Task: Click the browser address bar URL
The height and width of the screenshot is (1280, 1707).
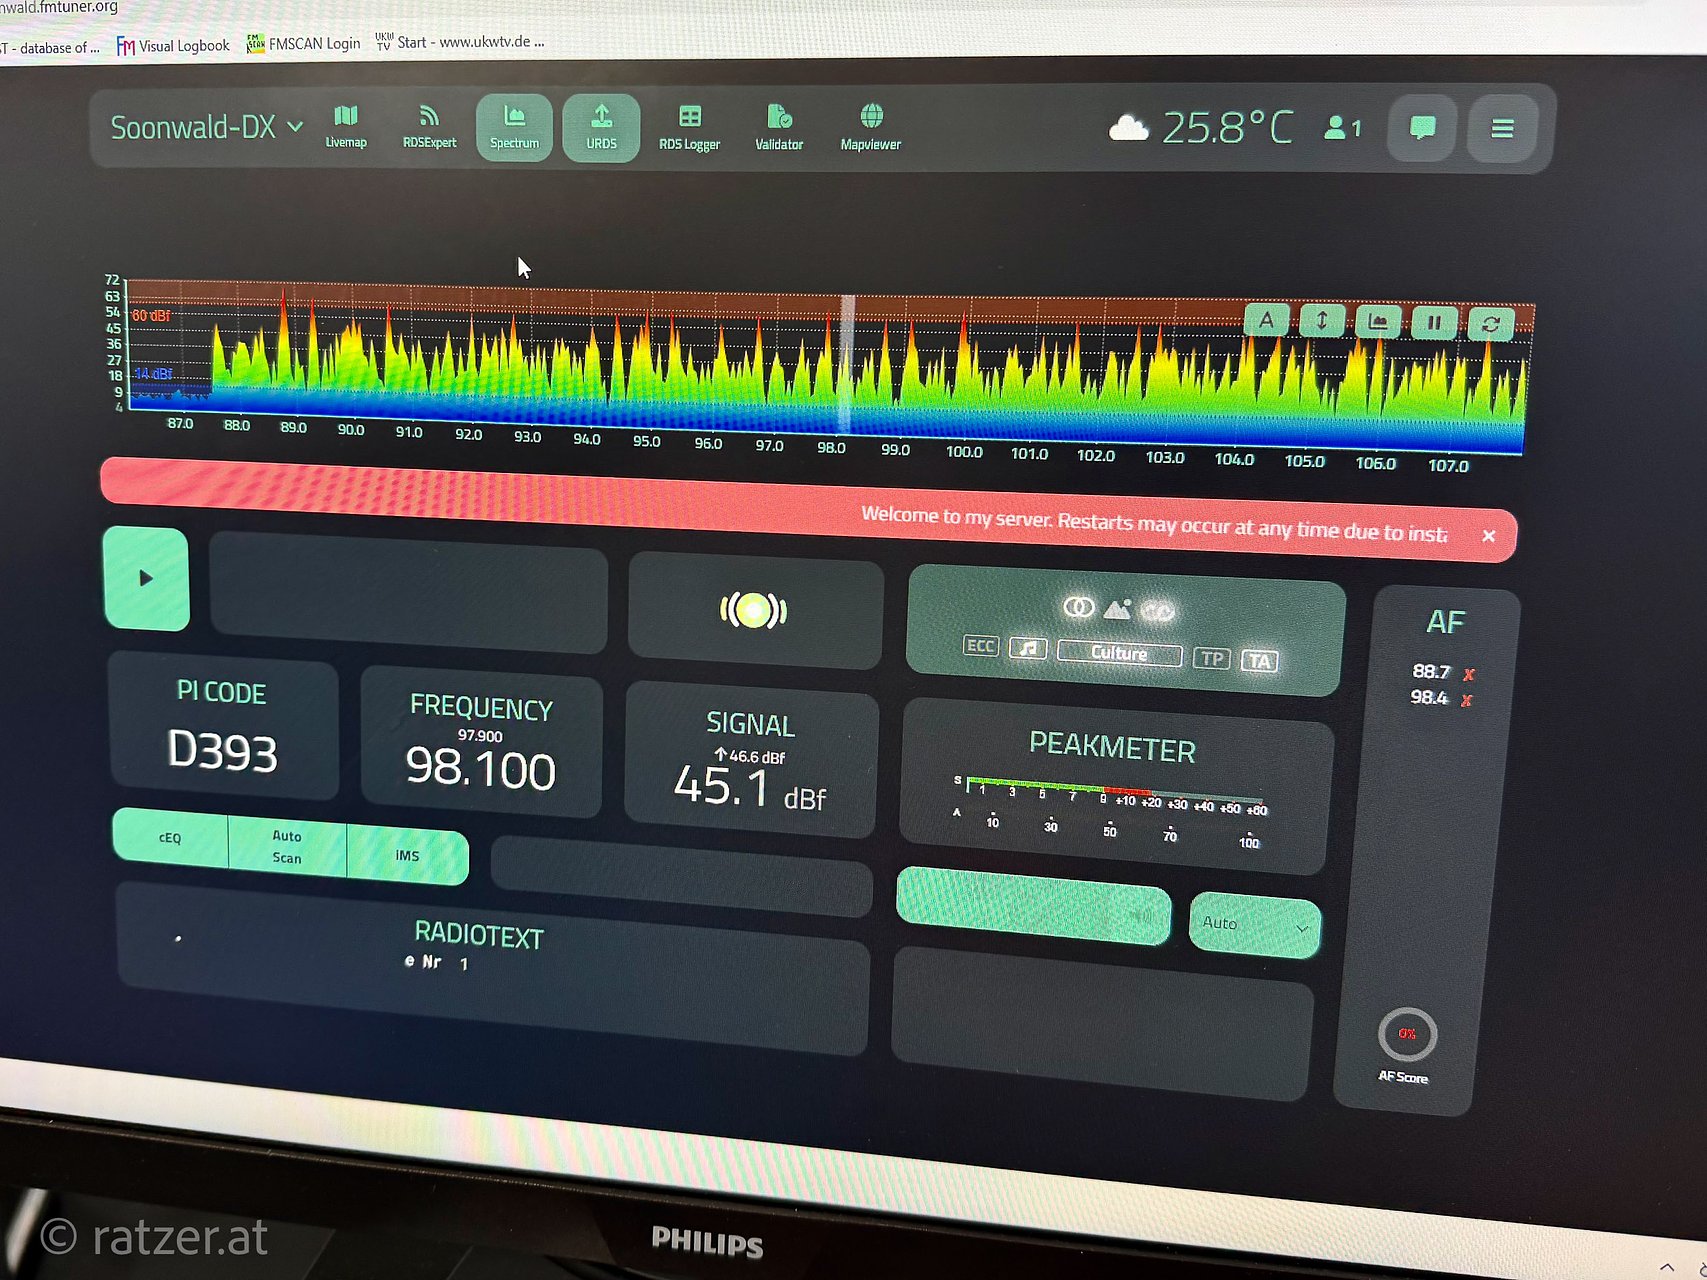Action: pyautogui.click(x=59, y=7)
